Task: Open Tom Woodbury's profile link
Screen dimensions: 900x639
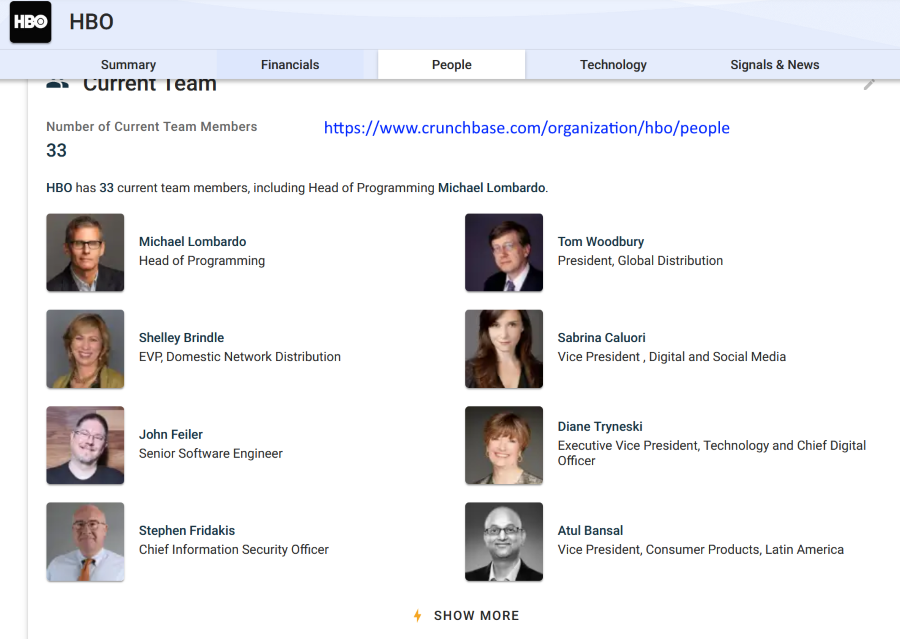Action: tap(600, 242)
